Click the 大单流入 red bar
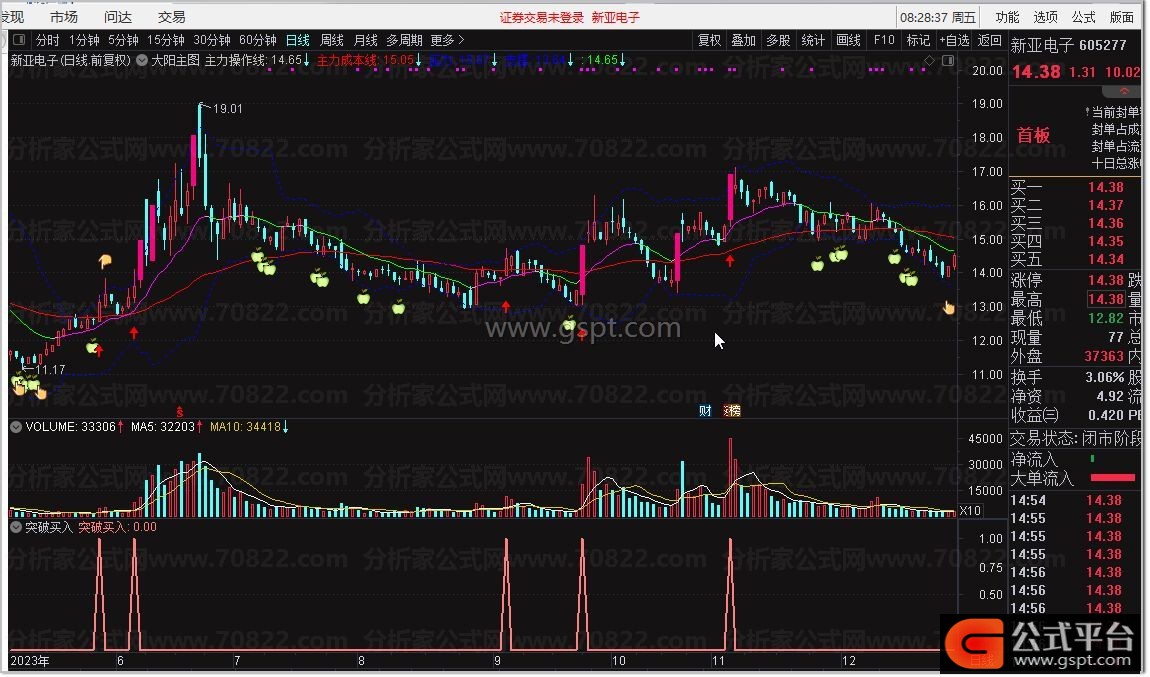Image resolution: width=1150 pixels, height=677 pixels. click(x=1113, y=477)
